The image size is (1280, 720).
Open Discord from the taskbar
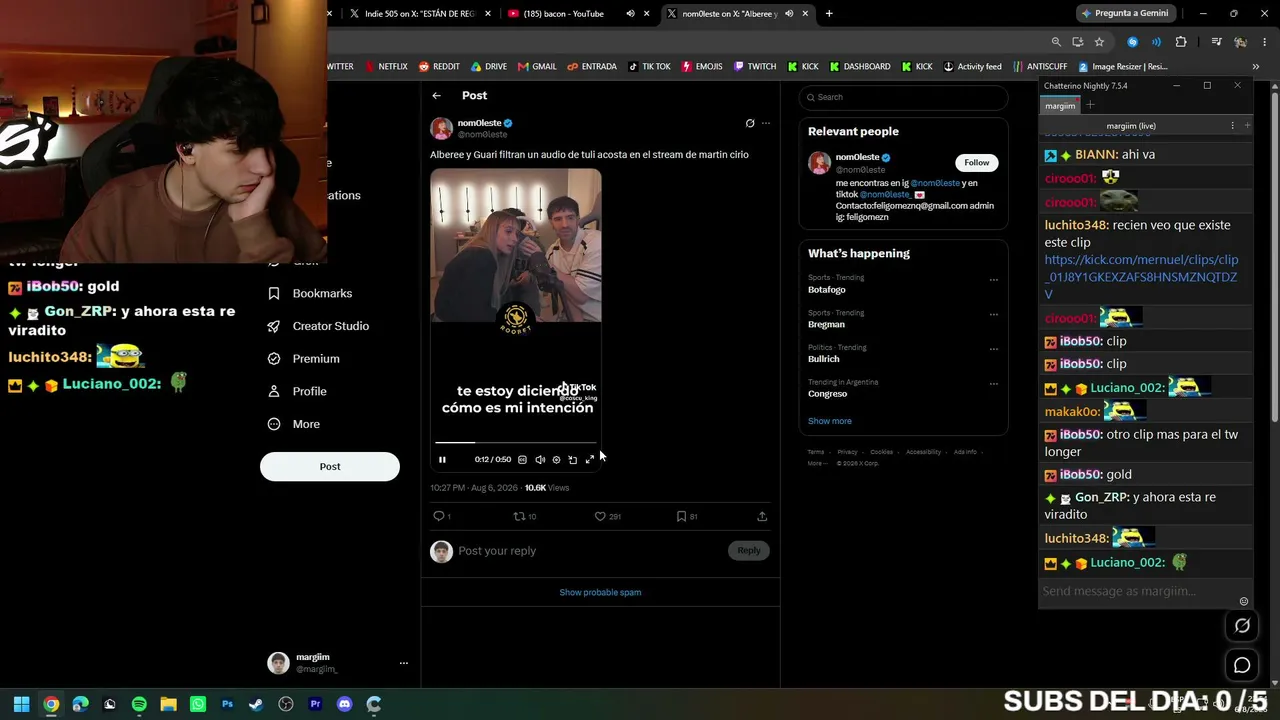pos(345,704)
